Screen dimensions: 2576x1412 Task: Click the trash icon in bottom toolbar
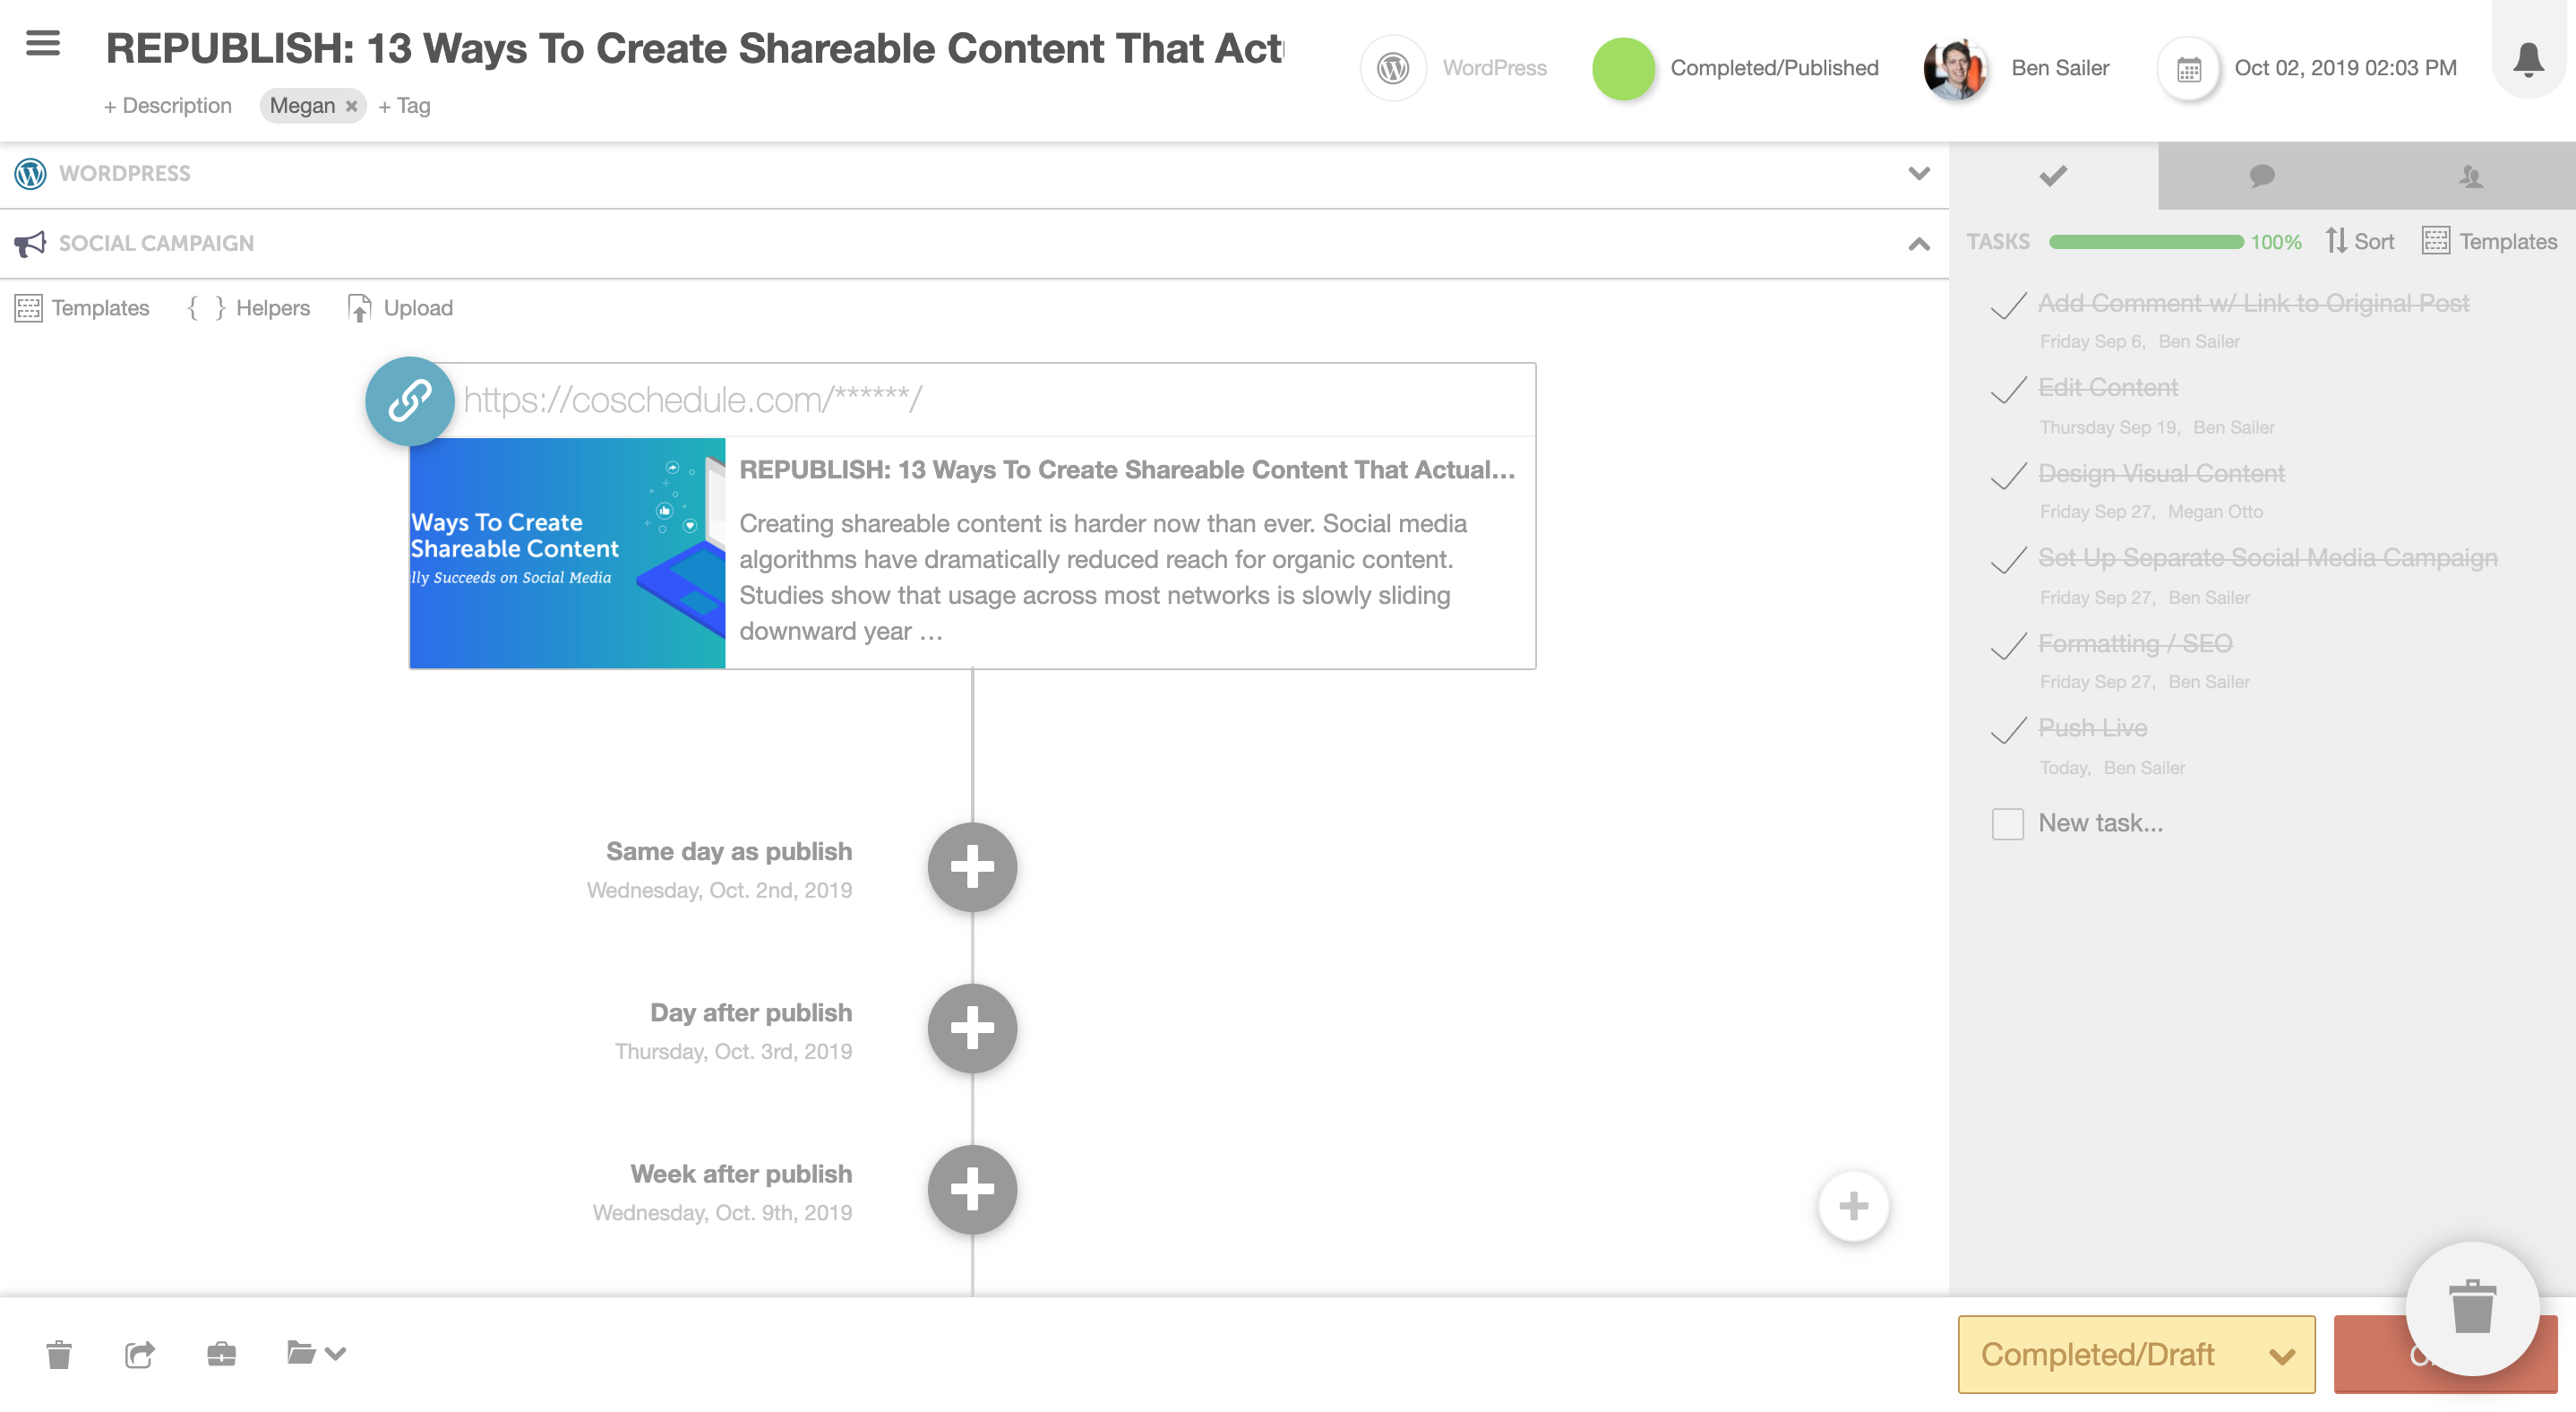click(59, 1354)
